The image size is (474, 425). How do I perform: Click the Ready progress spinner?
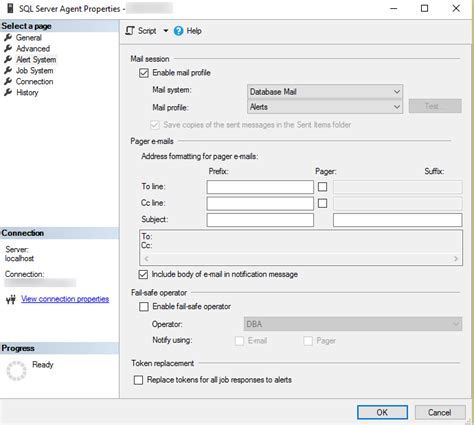(x=16, y=371)
